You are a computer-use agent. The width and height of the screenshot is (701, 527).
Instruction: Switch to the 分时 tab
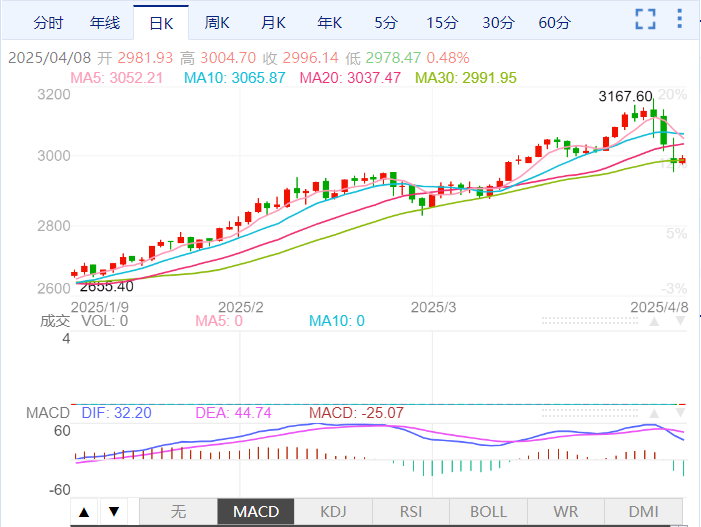point(48,22)
